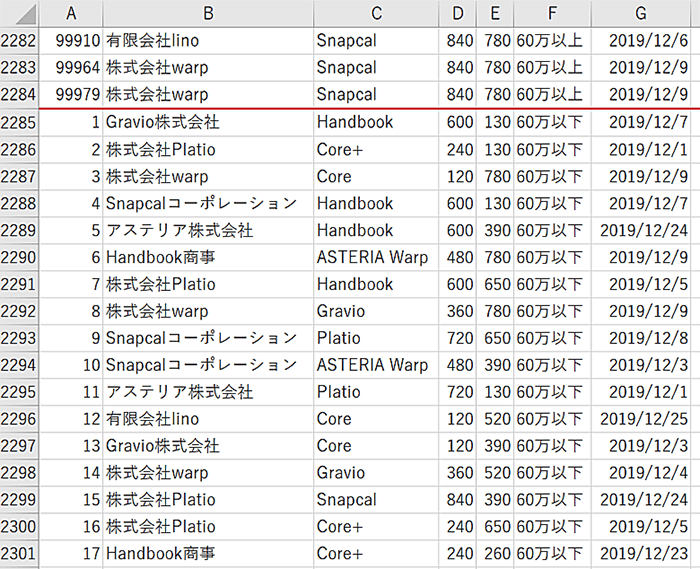Click 60万以下 cell in row 2293
The image size is (700, 569).
point(553,338)
